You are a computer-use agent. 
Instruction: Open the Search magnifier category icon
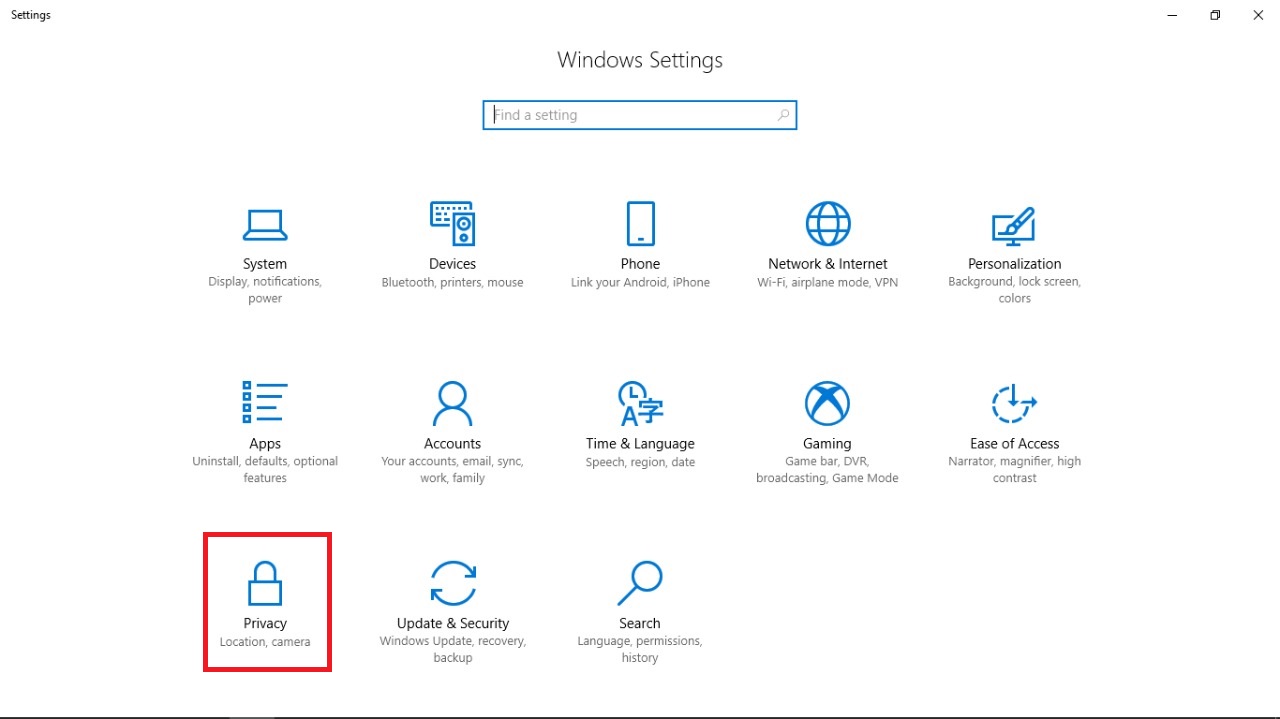coord(640,583)
